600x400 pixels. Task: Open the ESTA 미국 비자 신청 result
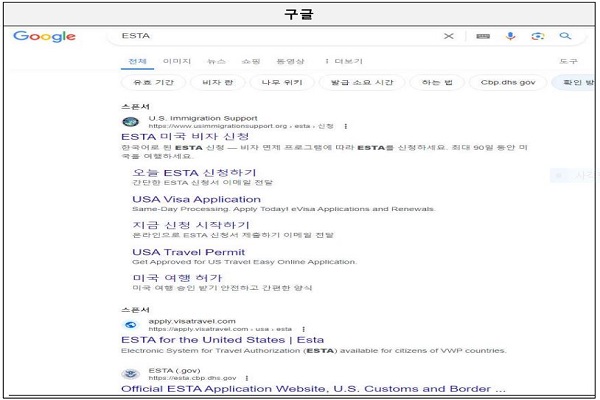185,137
